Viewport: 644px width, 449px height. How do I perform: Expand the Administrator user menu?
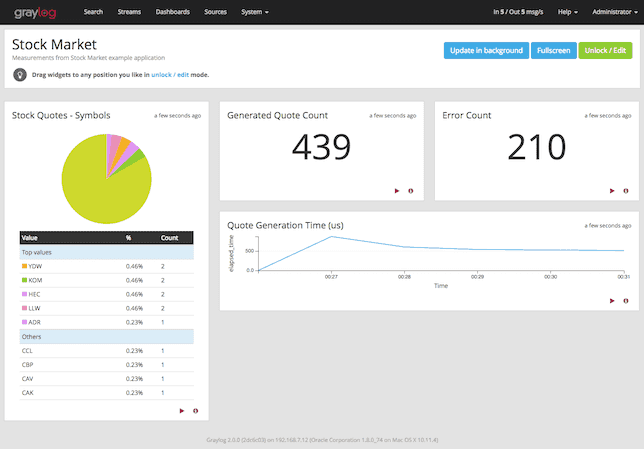(x=615, y=12)
